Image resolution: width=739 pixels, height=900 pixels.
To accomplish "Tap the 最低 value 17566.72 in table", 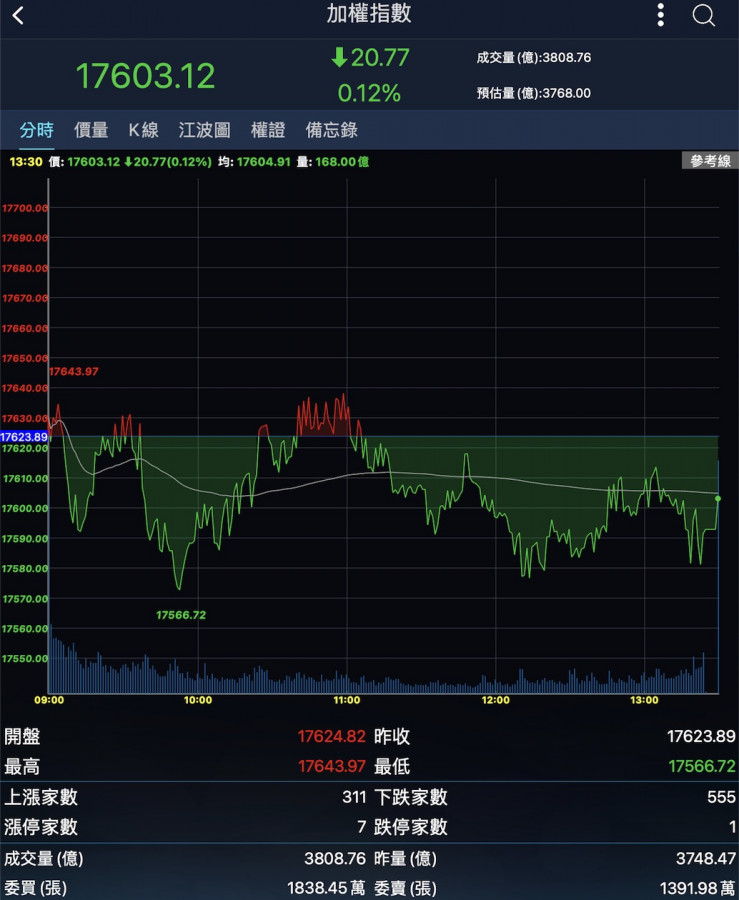I will (702, 766).
